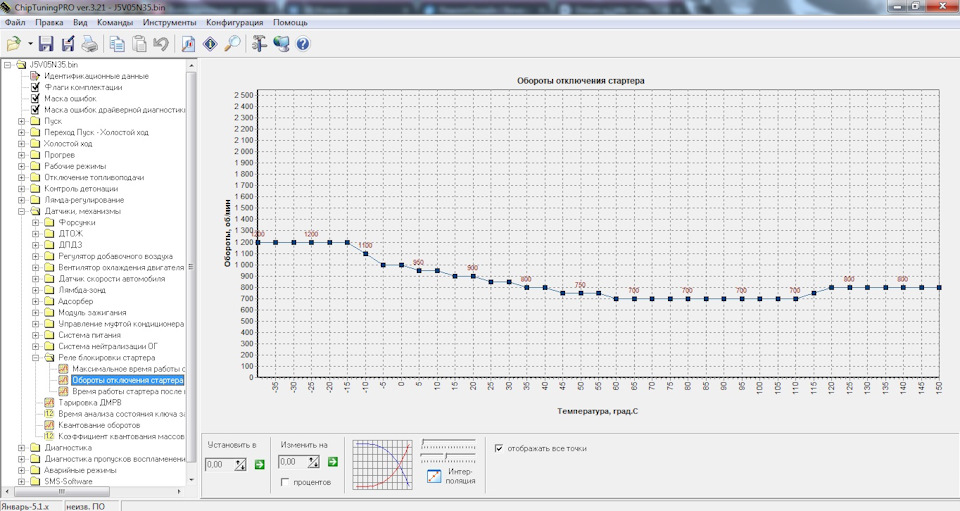Open help with the blue question mark icon
This screenshot has height=511, width=960.
pos(303,44)
